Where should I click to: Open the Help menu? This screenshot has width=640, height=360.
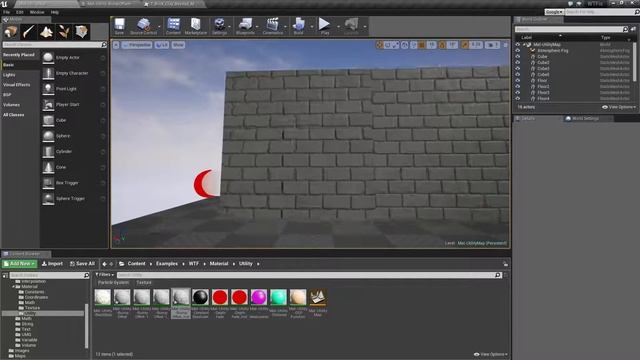point(55,12)
